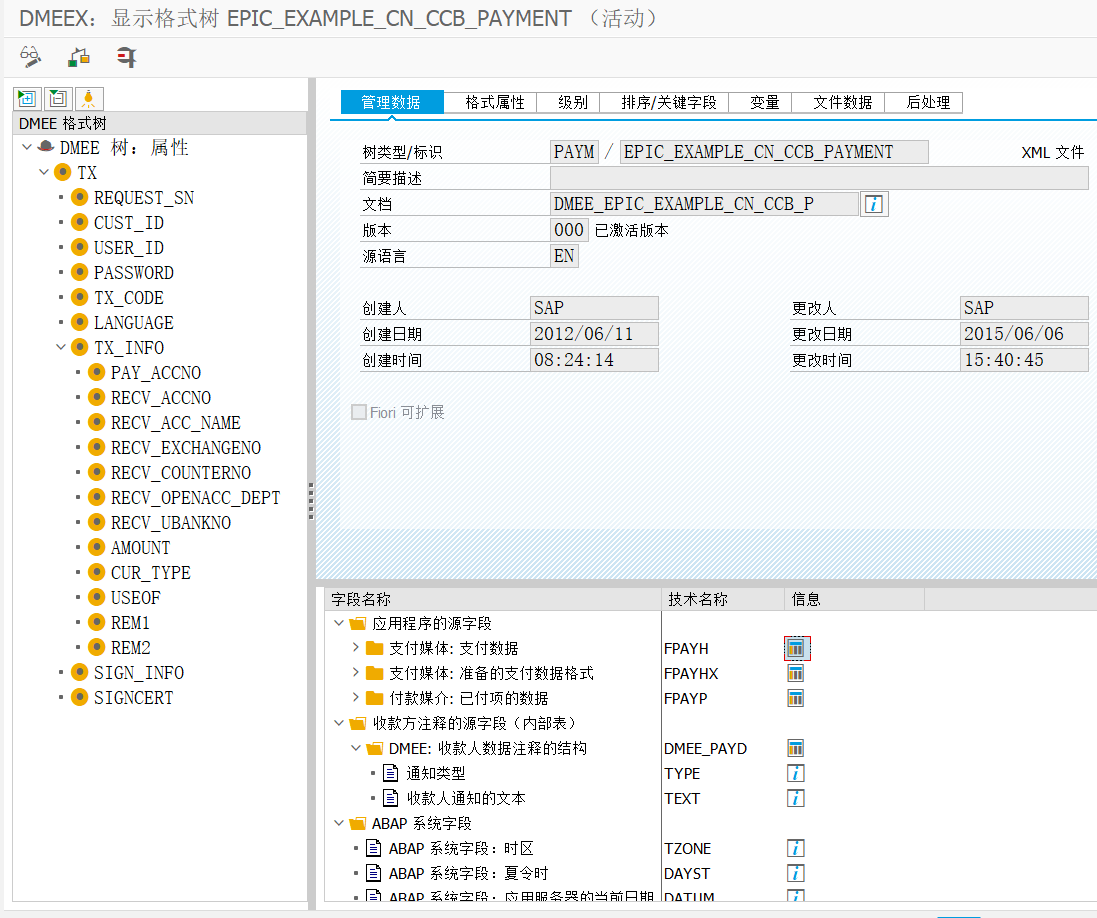Image resolution: width=1097 pixels, height=918 pixels.
Task: Click the display/change glasses icon in the toolbar
Action: pos(29,57)
